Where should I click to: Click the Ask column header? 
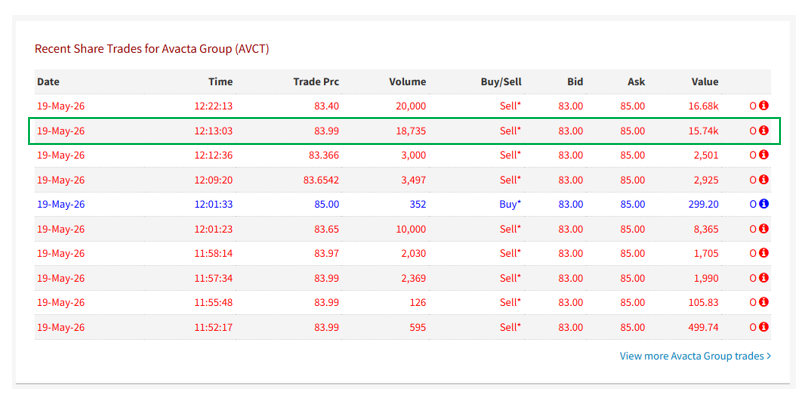click(x=636, y=82)
